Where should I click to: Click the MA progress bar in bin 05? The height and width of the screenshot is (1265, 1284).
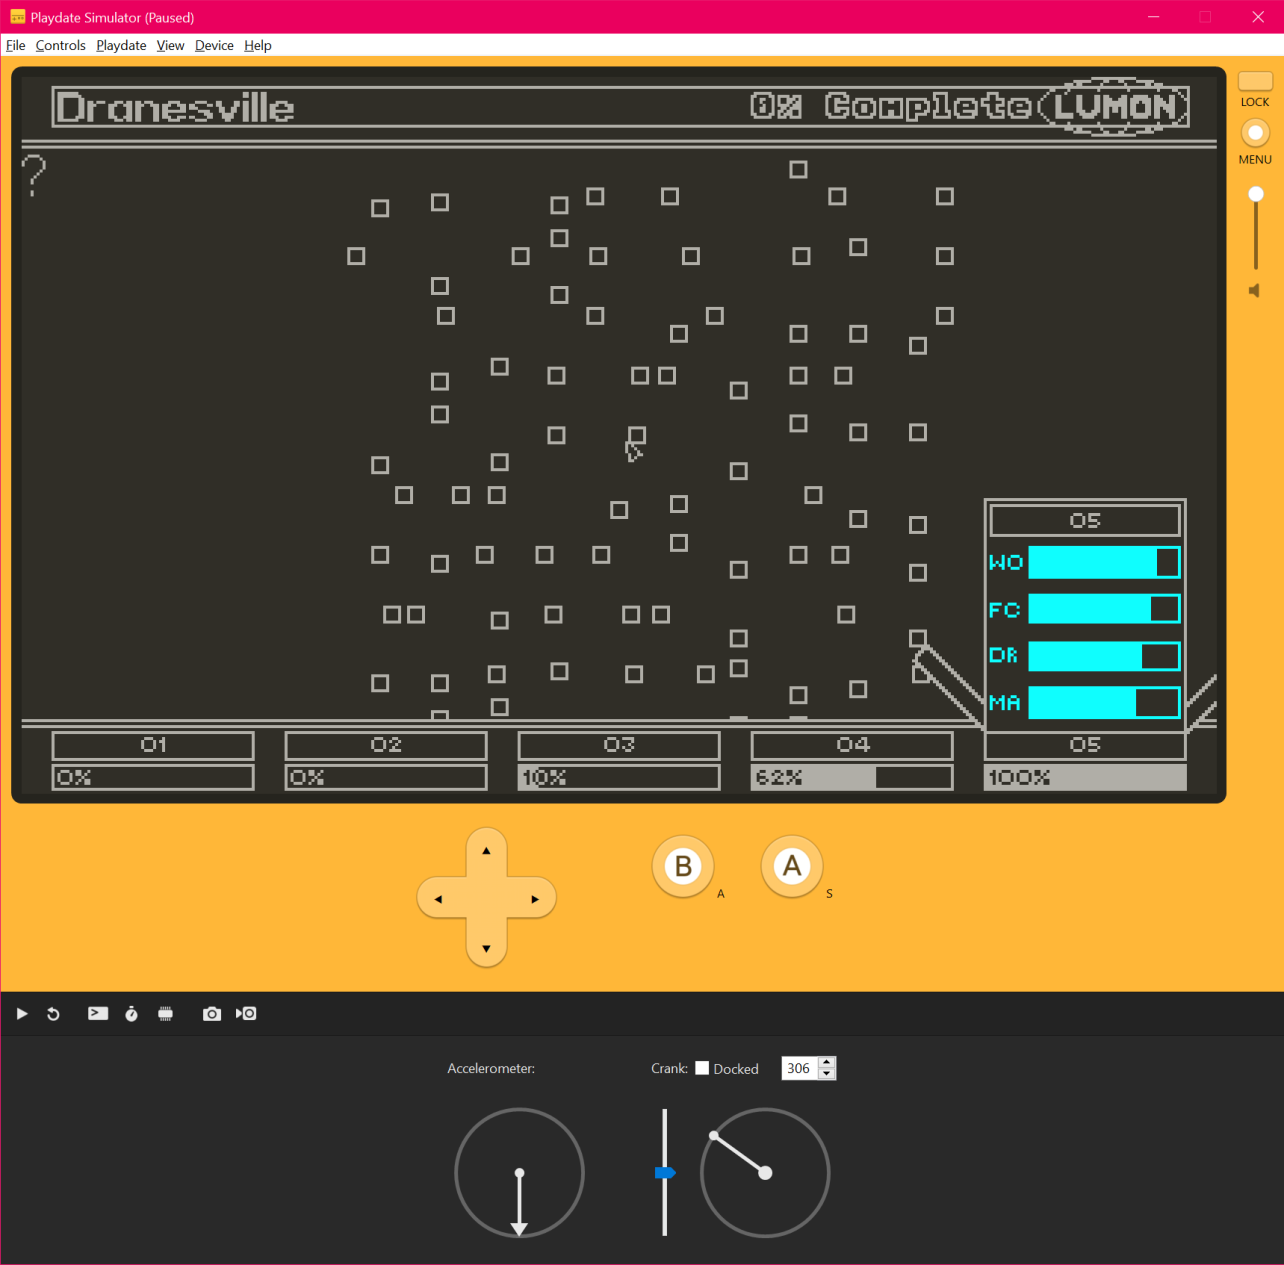coord(1104,702)
